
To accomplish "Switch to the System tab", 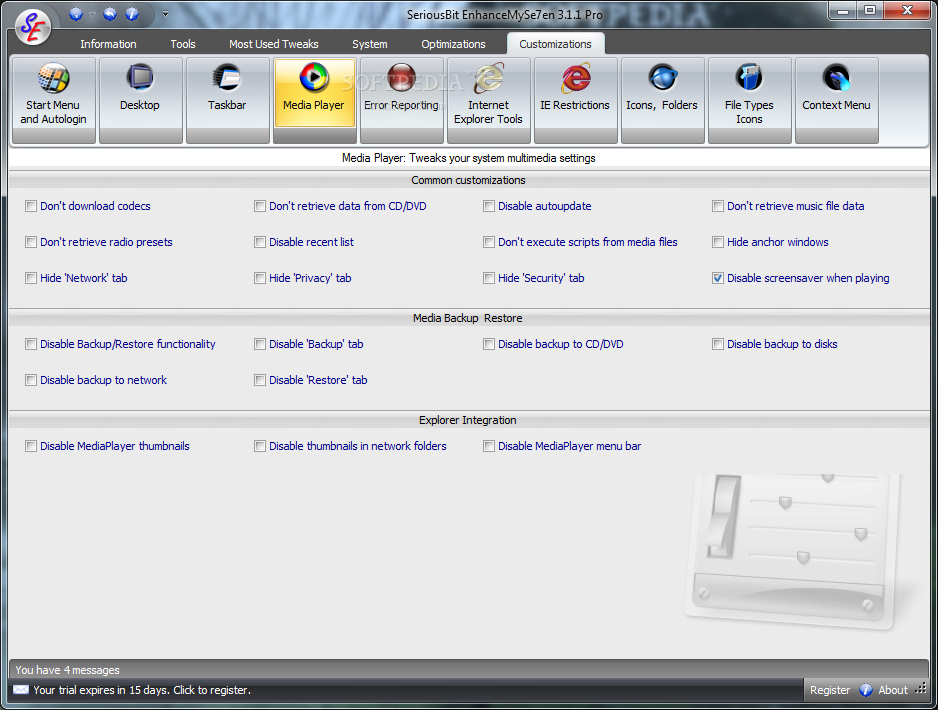I will coord(370,44).
